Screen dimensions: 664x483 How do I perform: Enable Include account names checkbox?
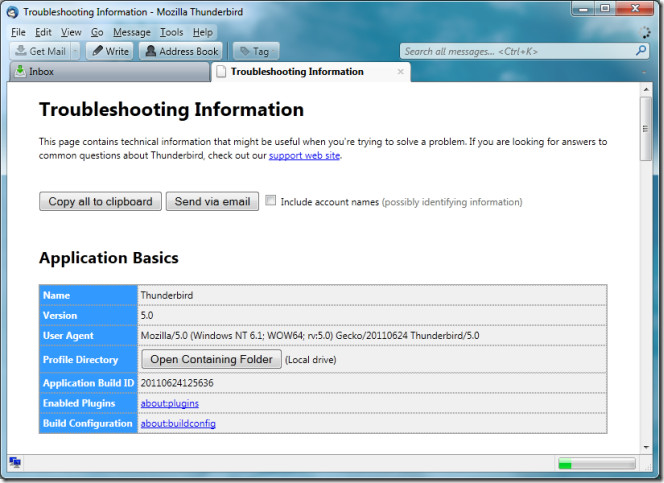(270, 200)
